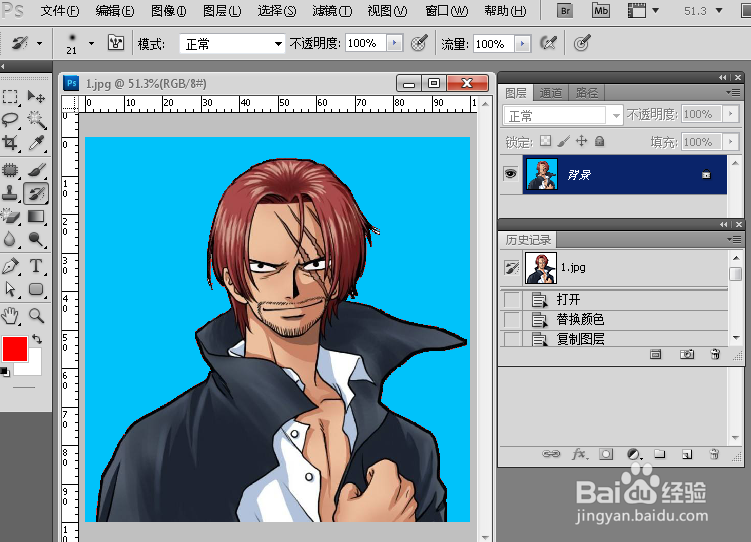Screen dimensions: 751x542
Task: Open the zoom level 51.3 dropdown
Action: [x=718, y=11]
